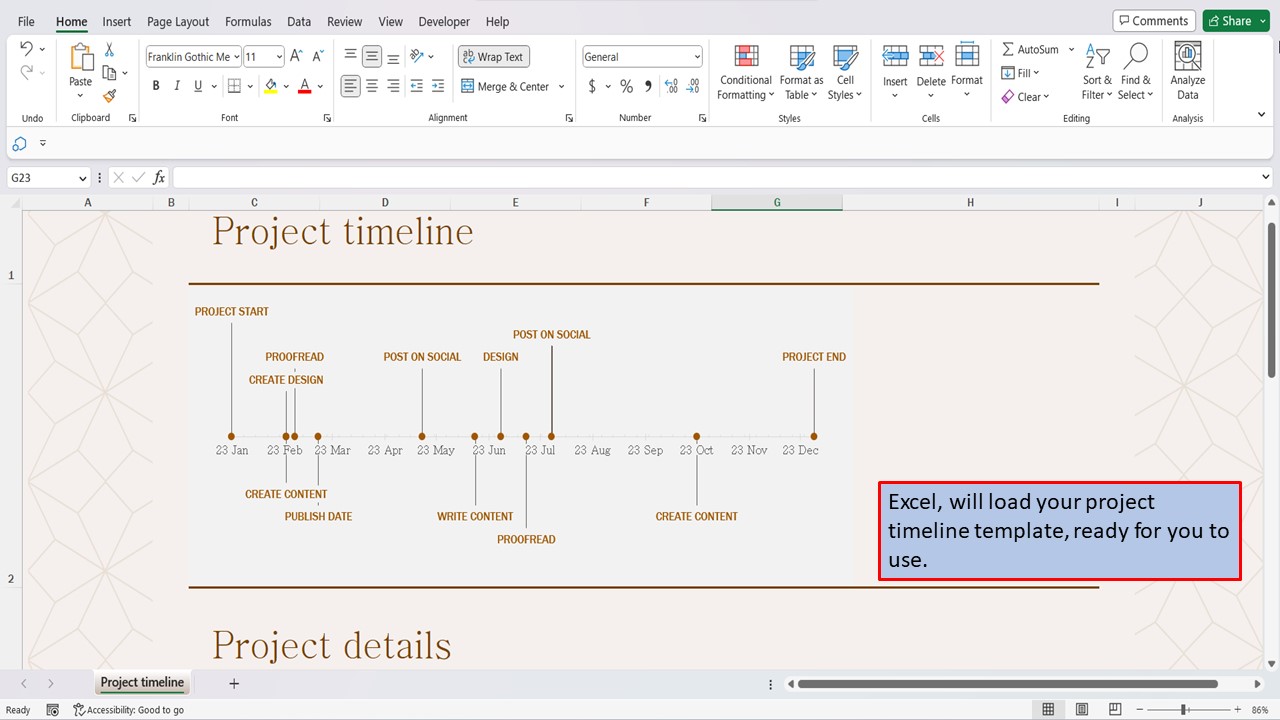Click the Share button
The height and width of the screenshot is (720, 1280).
tap(1232, 20)
